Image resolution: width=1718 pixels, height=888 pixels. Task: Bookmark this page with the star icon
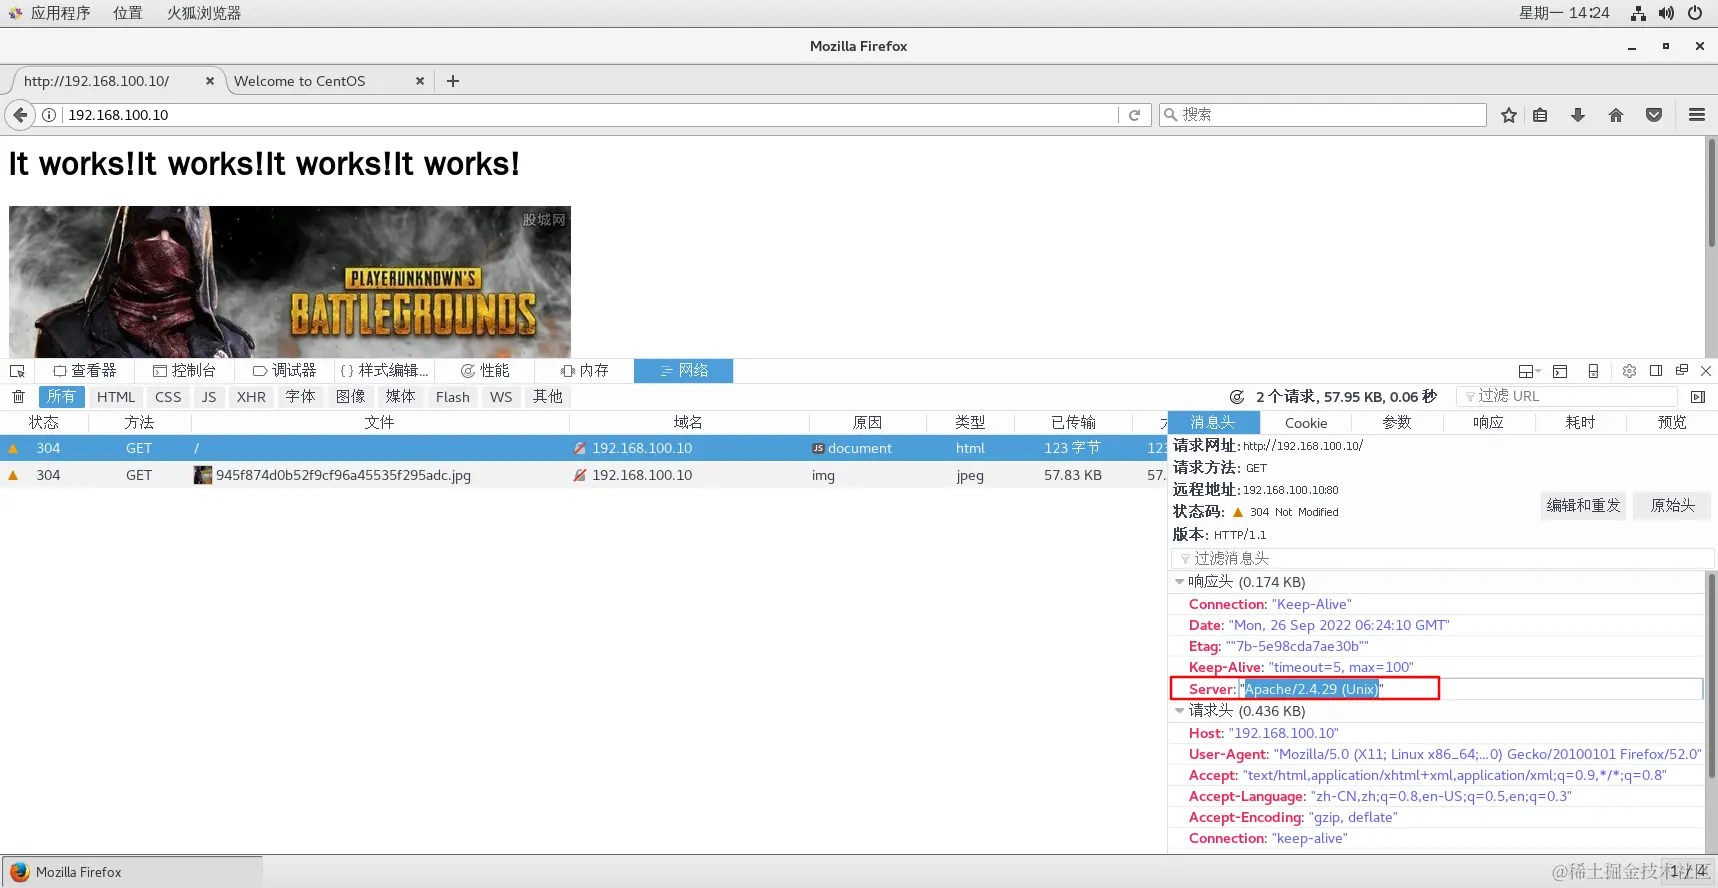click(1509, 115)
